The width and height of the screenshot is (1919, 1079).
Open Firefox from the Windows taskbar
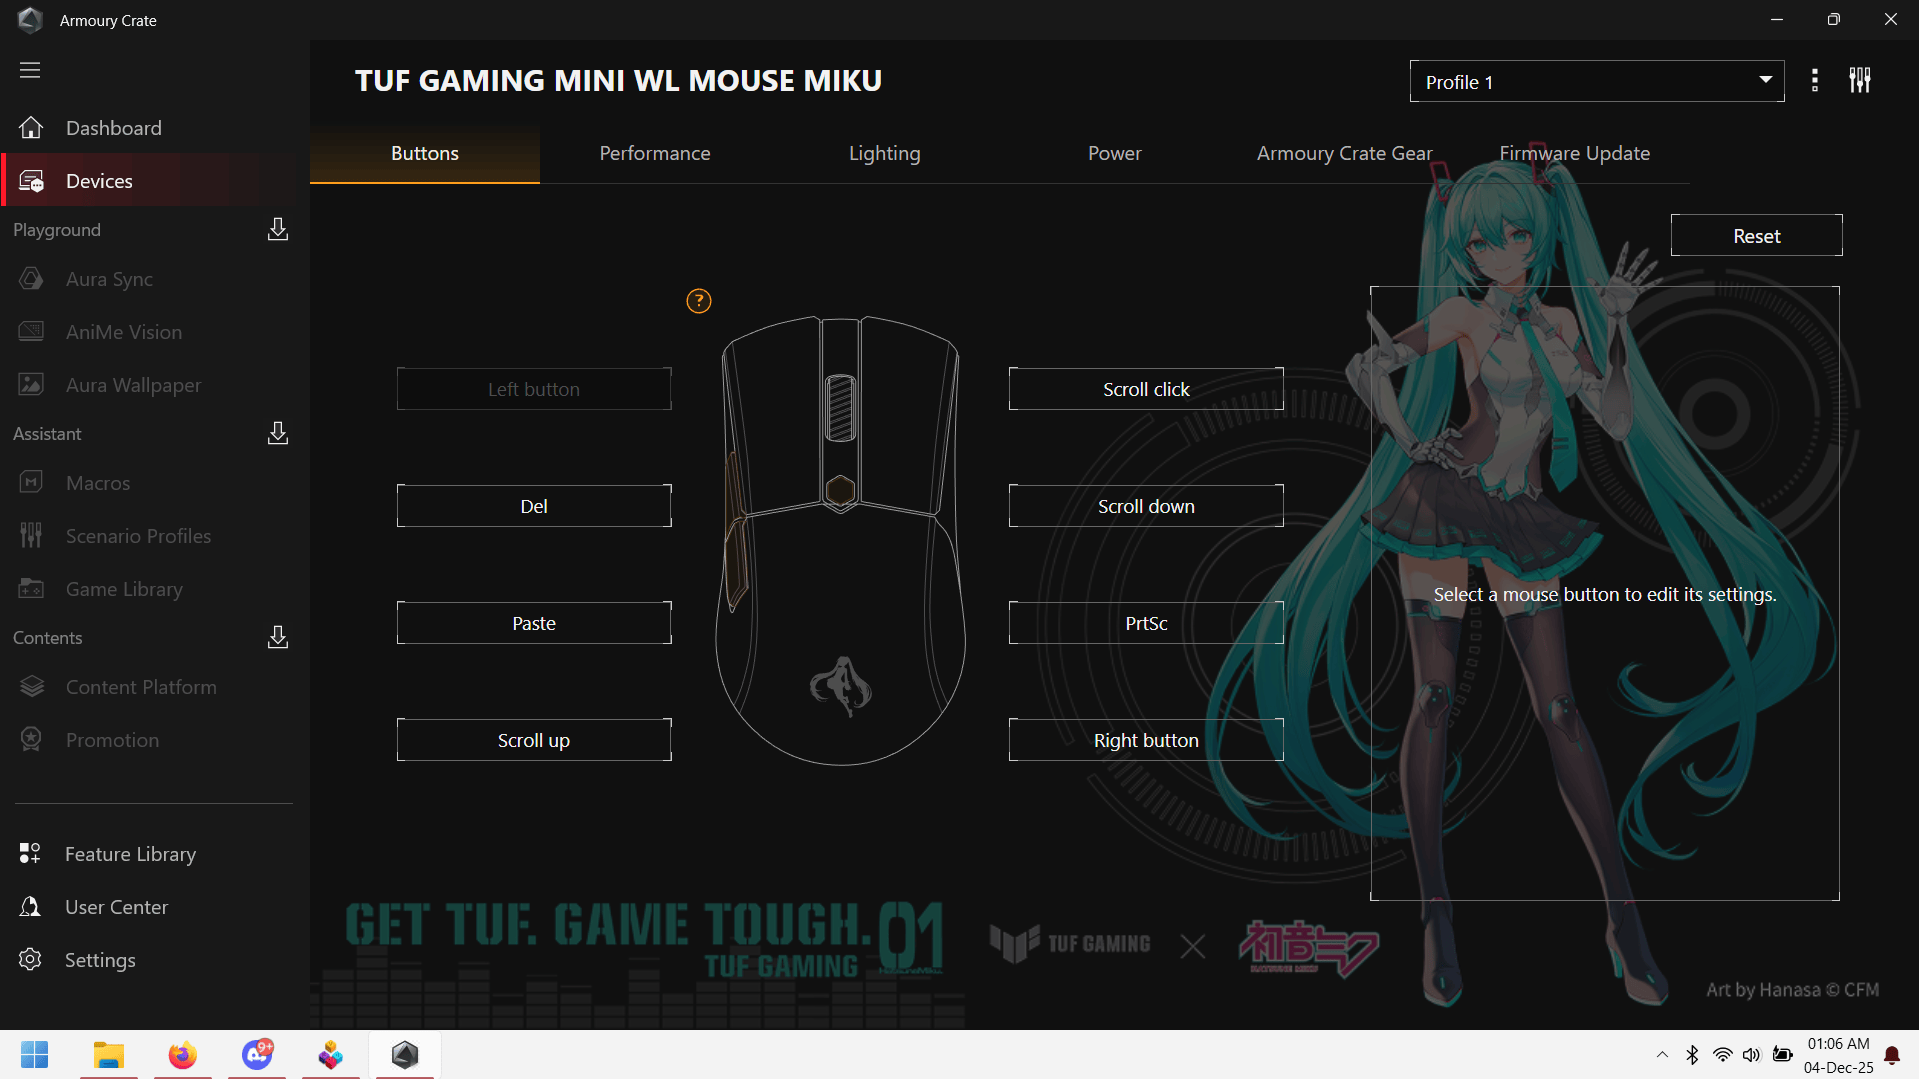tap(182, 1055)
